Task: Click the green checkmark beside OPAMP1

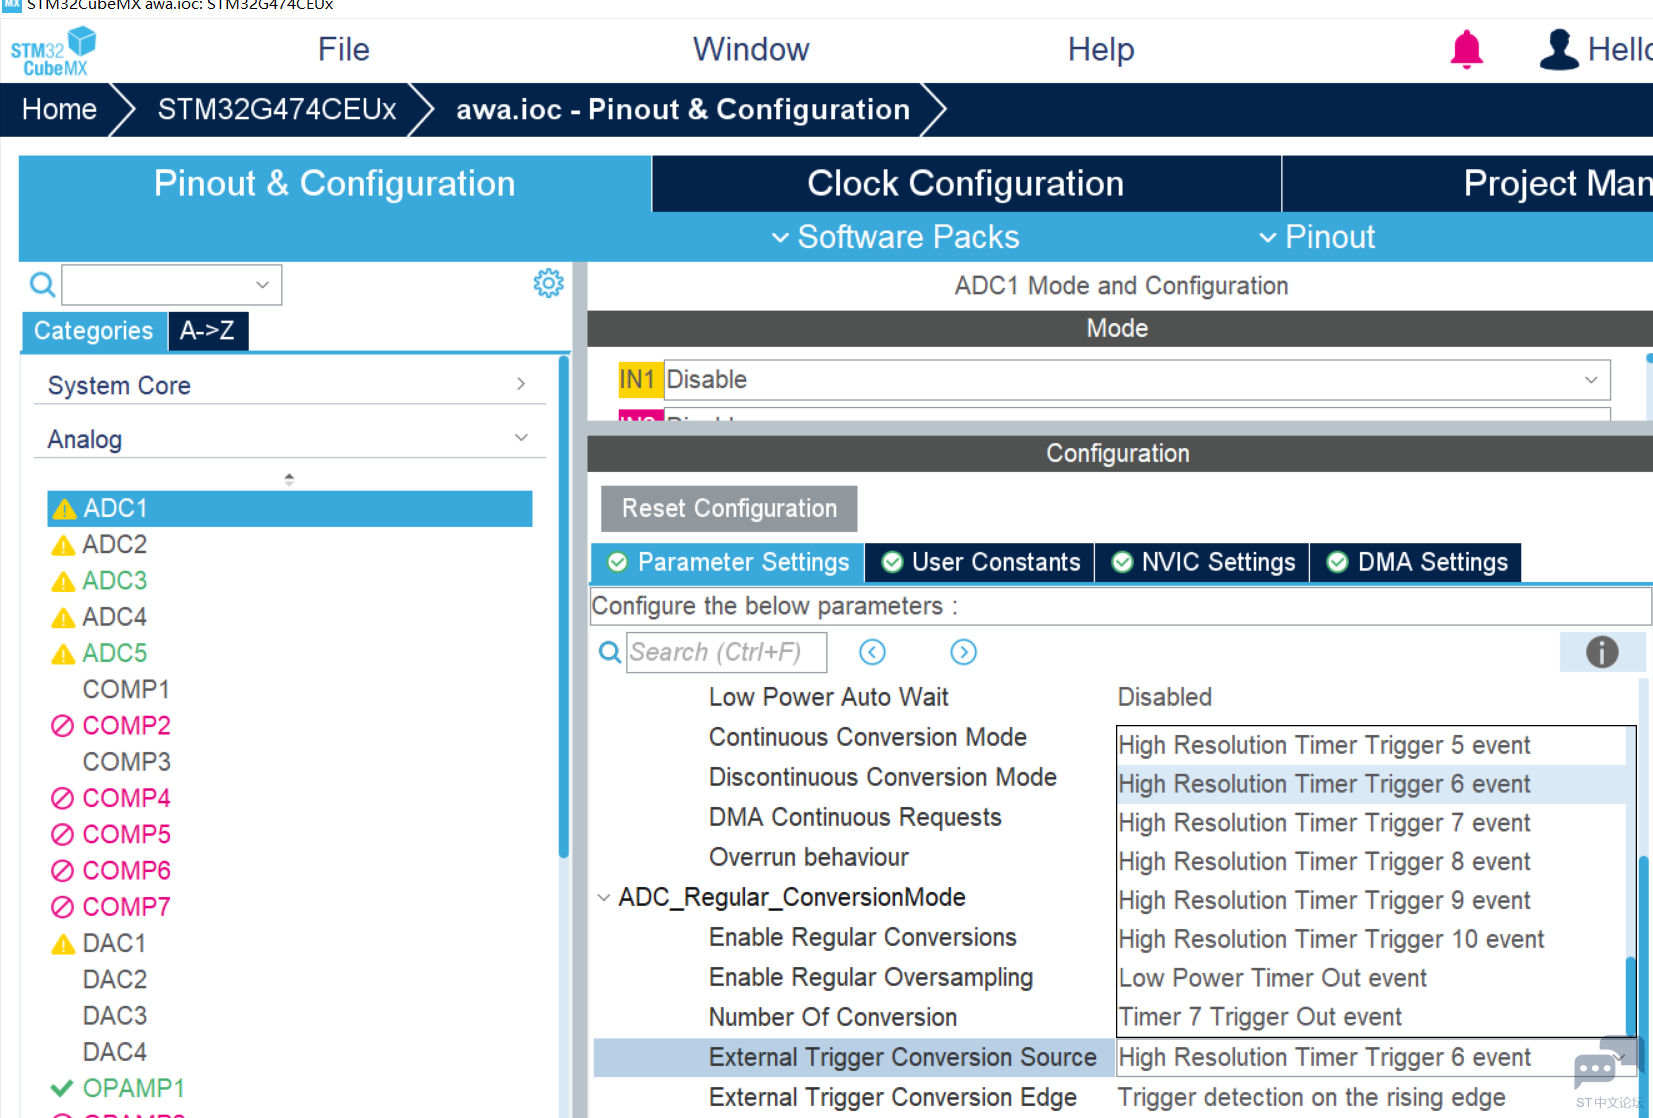Action: pyautogui.click(x=62, y=1088)
